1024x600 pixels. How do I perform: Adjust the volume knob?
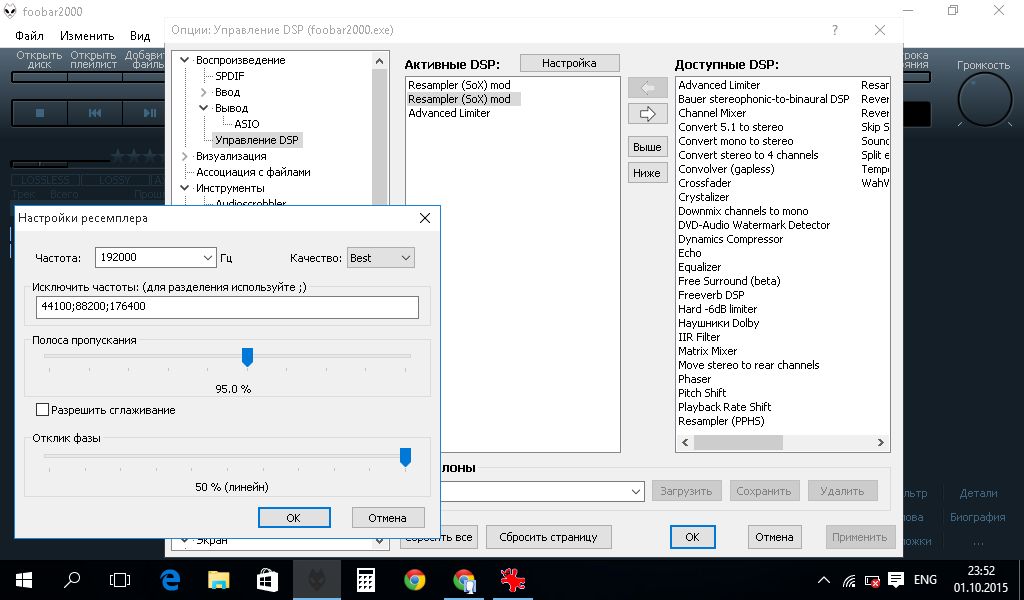(984, 100)
